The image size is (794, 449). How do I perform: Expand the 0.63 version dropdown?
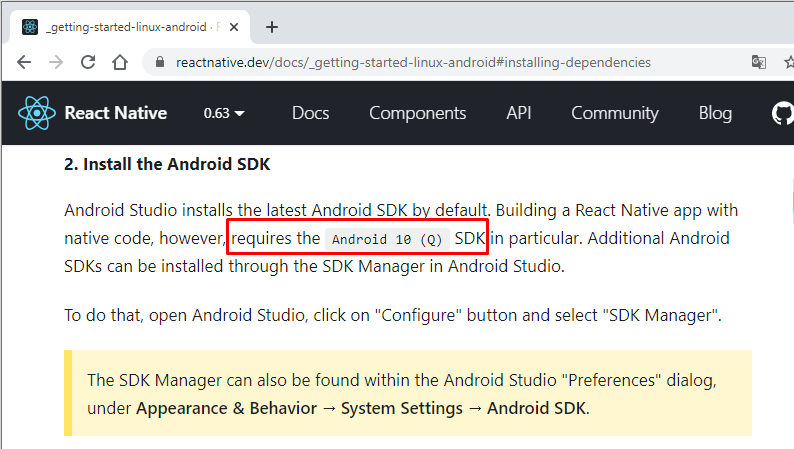224,113
